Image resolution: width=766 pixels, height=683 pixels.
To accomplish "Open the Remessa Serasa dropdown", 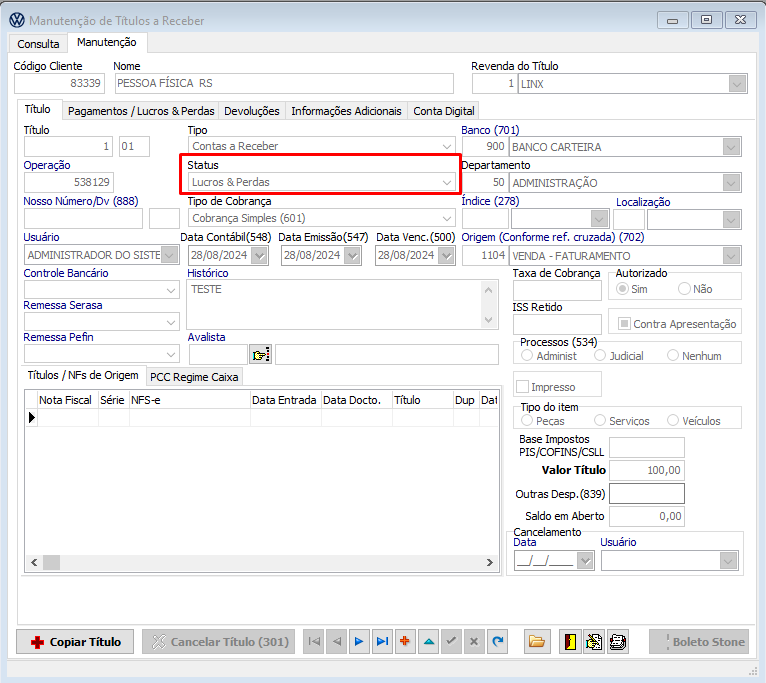I will tap(170, 322).
